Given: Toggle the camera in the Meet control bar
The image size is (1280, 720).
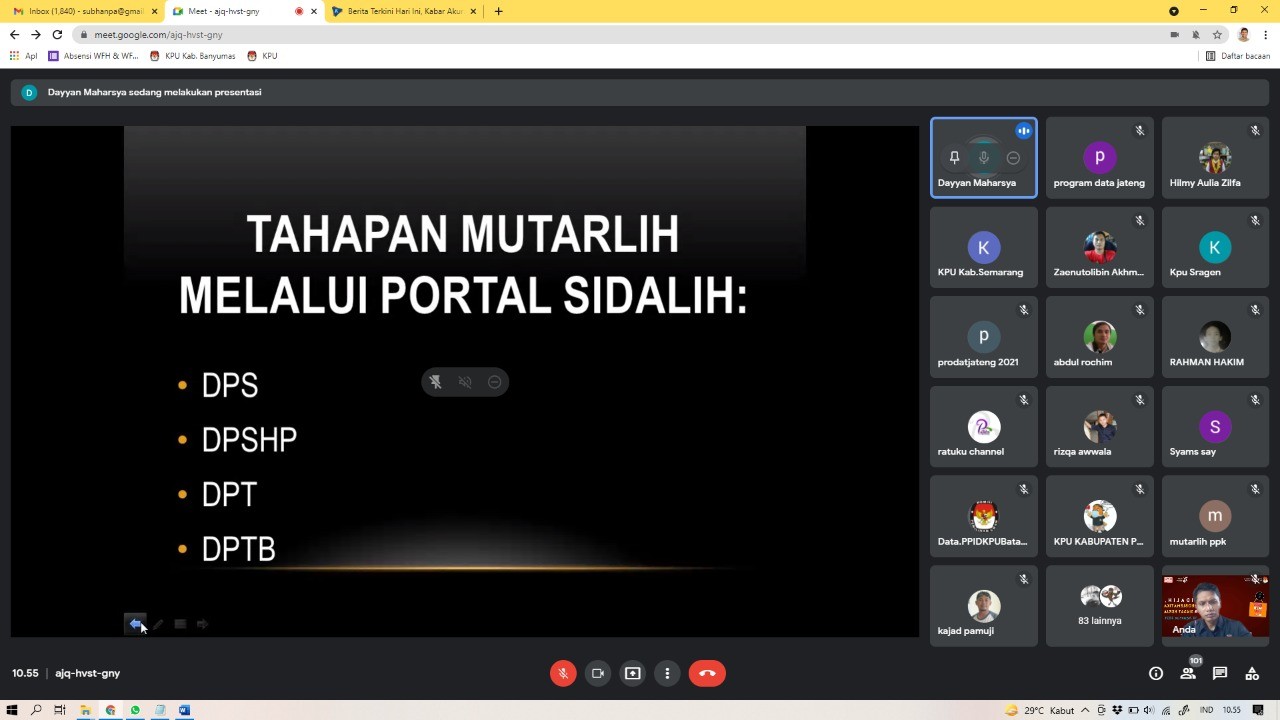Looking at the screenshot, I should point(598,673).
